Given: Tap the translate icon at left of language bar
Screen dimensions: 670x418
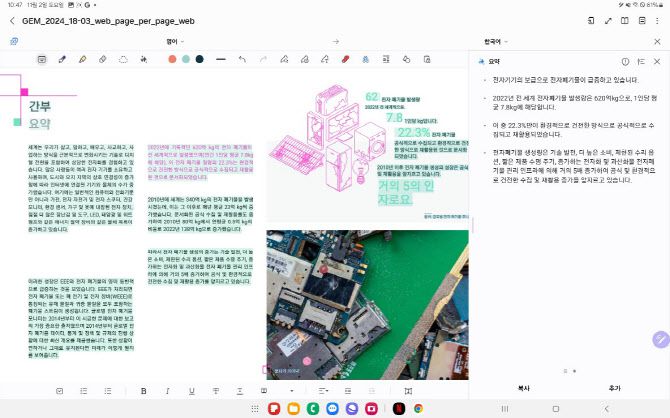Looking at the screenshot, I should (x=14, y=41).
